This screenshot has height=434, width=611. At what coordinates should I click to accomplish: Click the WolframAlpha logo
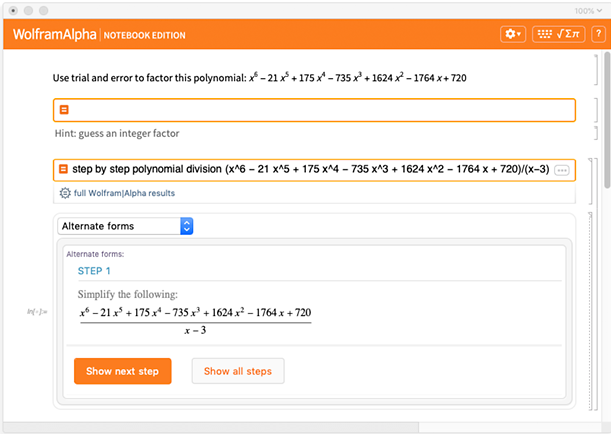55,34
